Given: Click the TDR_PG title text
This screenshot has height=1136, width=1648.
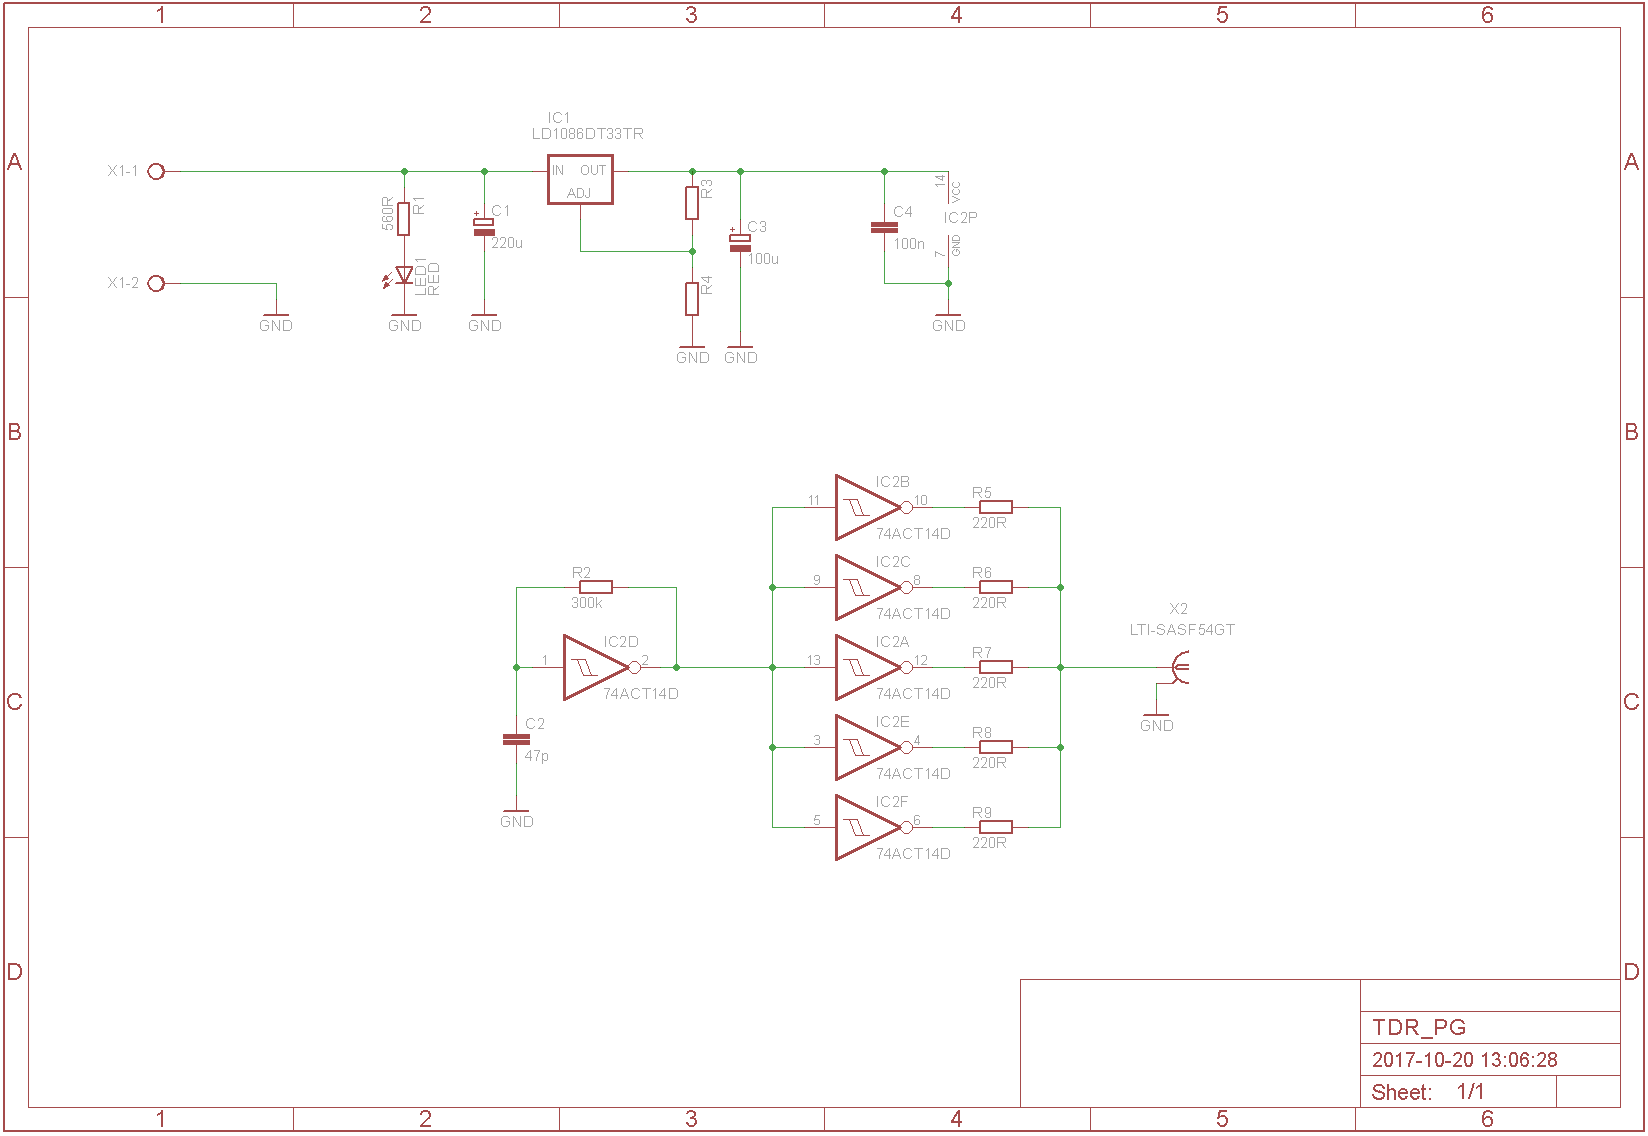Looking at the screenshot, I should (1419, 1028).
